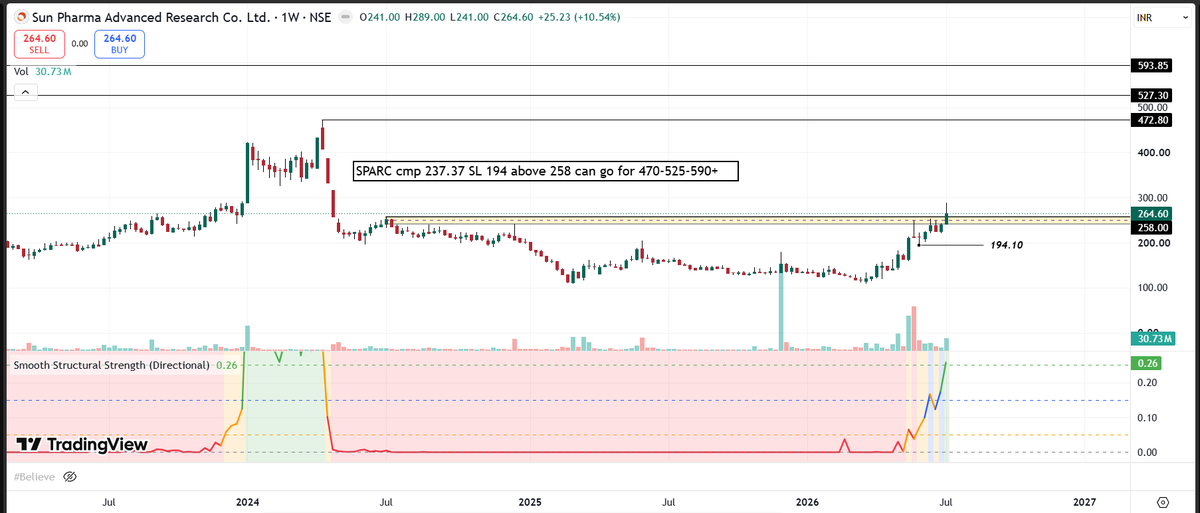The height and width of the screenshot is (513, 1200).
Task: Click the 30.73M volume axis label
Action: (x=1153, y=341)
